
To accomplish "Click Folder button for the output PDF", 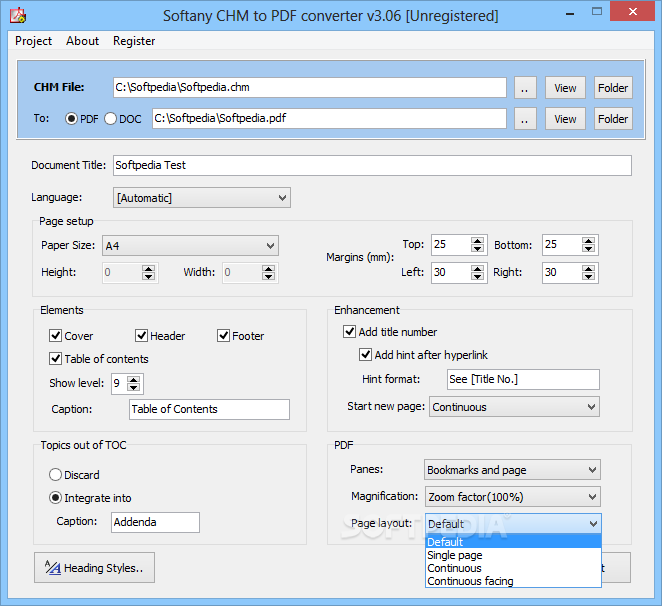I will (x=613, y=119).
